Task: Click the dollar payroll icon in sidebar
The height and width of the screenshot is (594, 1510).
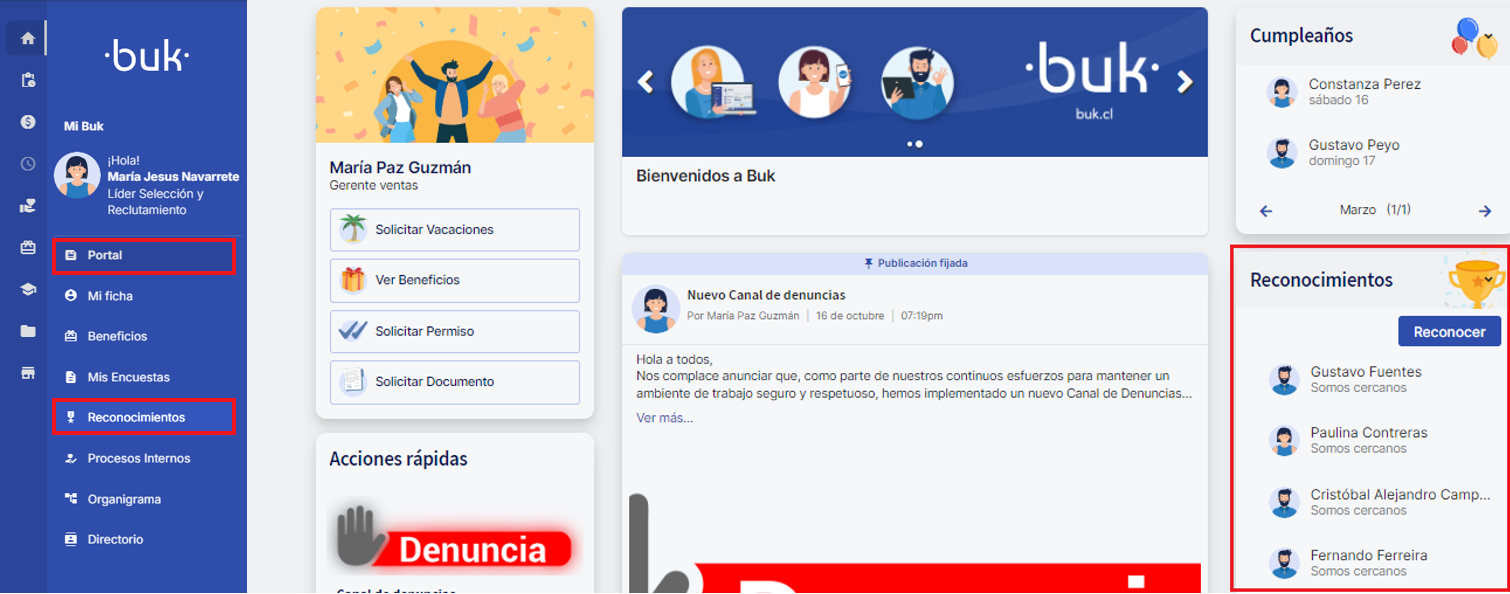Action: pos(28,122)
